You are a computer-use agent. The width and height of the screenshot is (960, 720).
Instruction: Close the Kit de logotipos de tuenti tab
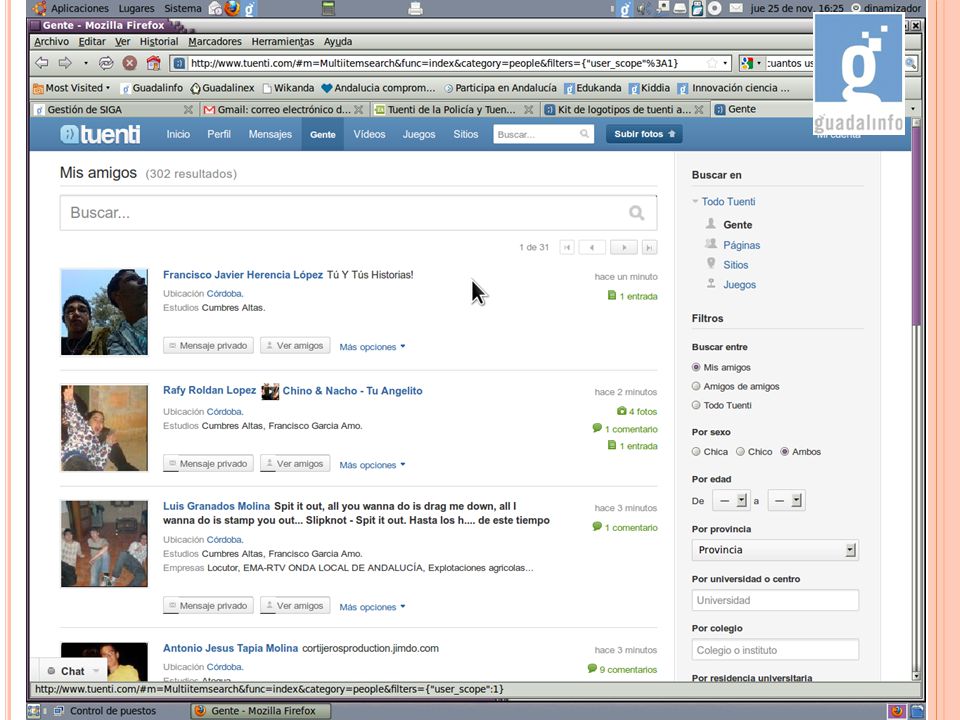point(699,110)
